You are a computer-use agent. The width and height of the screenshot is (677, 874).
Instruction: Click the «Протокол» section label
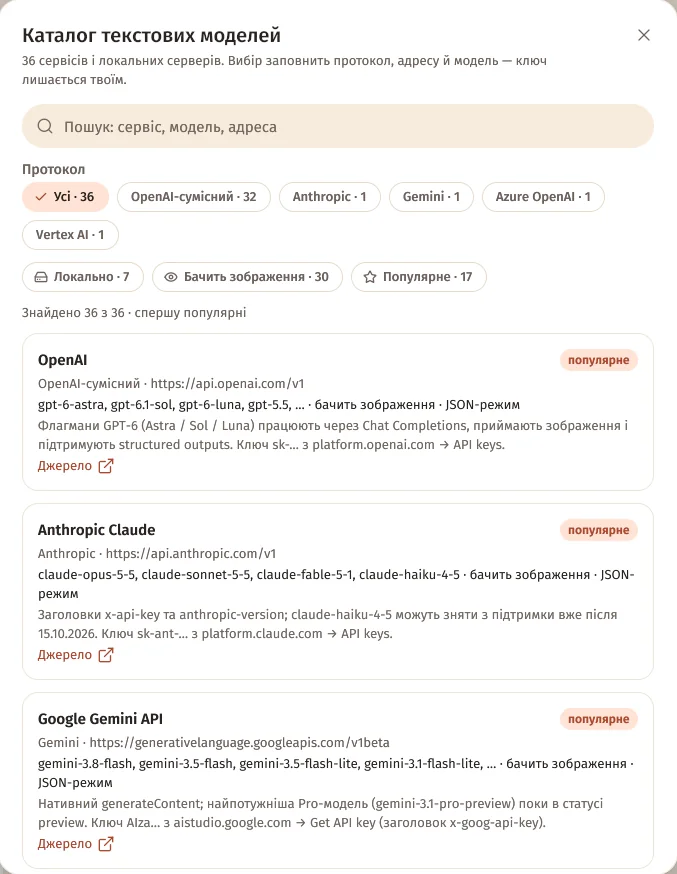pos(53,169)
